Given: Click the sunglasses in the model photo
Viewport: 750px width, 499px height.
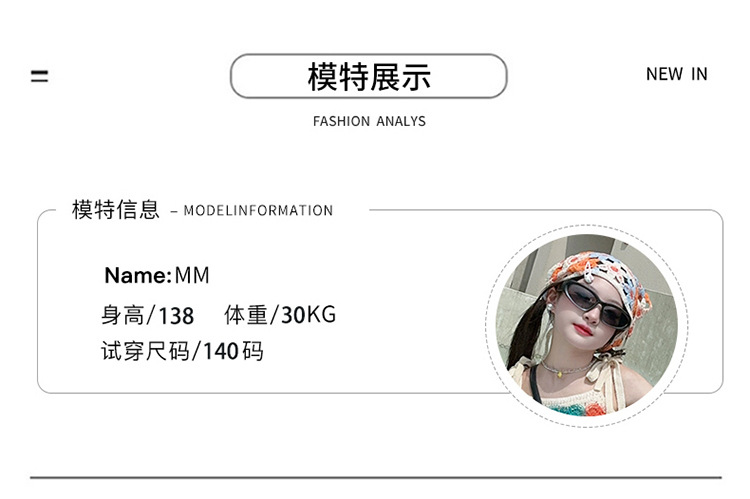Looking at the screenshot, I should click(595, 303).
